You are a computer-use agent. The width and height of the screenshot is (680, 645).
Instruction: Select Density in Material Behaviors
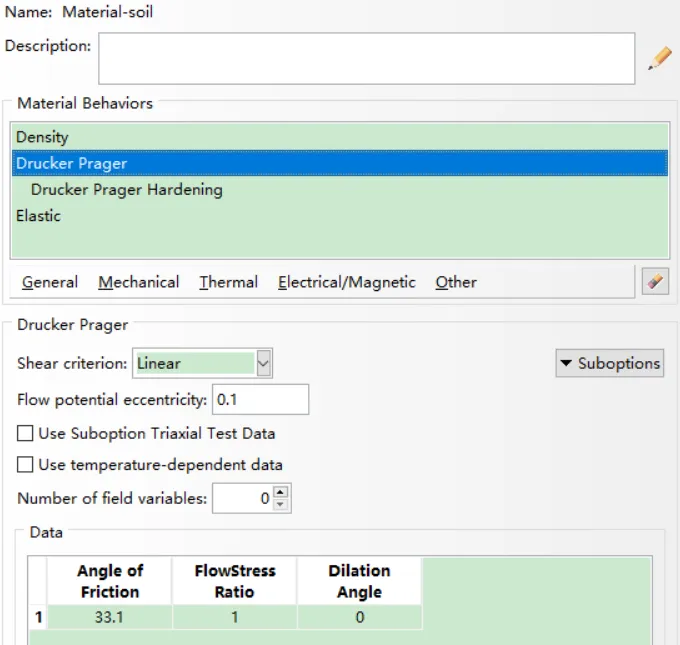(340, 137)
